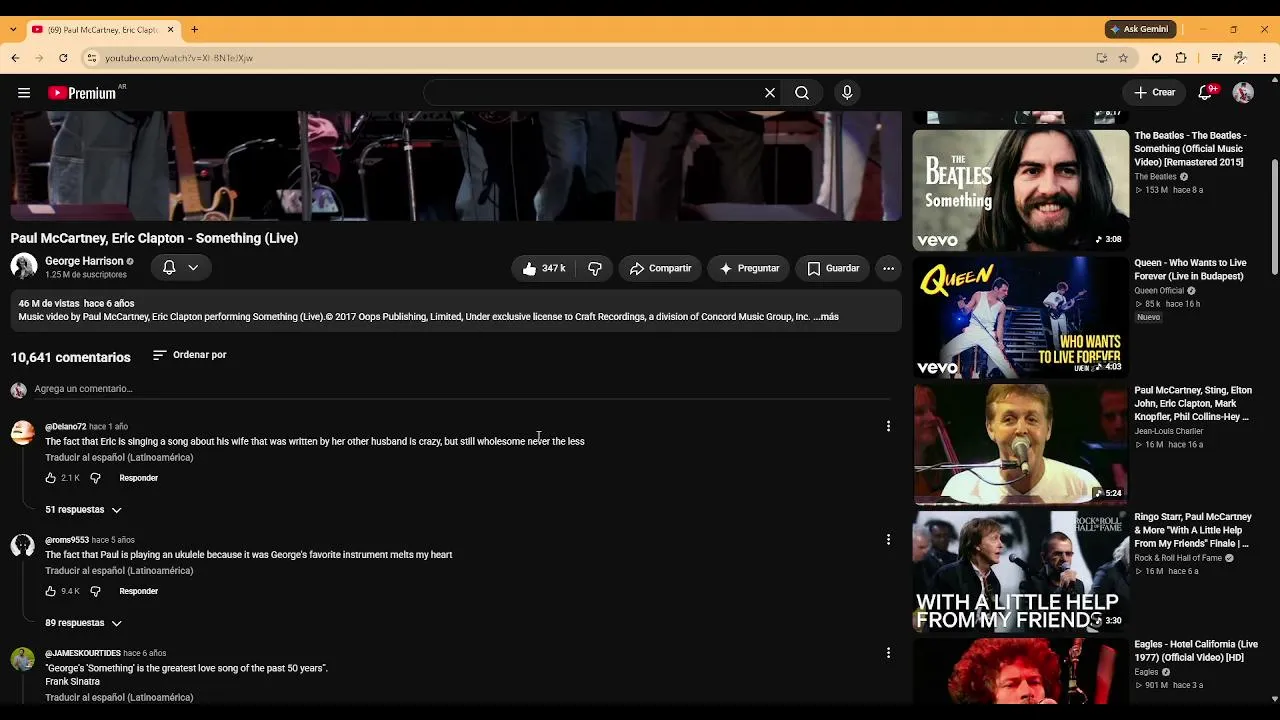Open a new browser tab
The image size is (1280, 720).
(195, 30)
